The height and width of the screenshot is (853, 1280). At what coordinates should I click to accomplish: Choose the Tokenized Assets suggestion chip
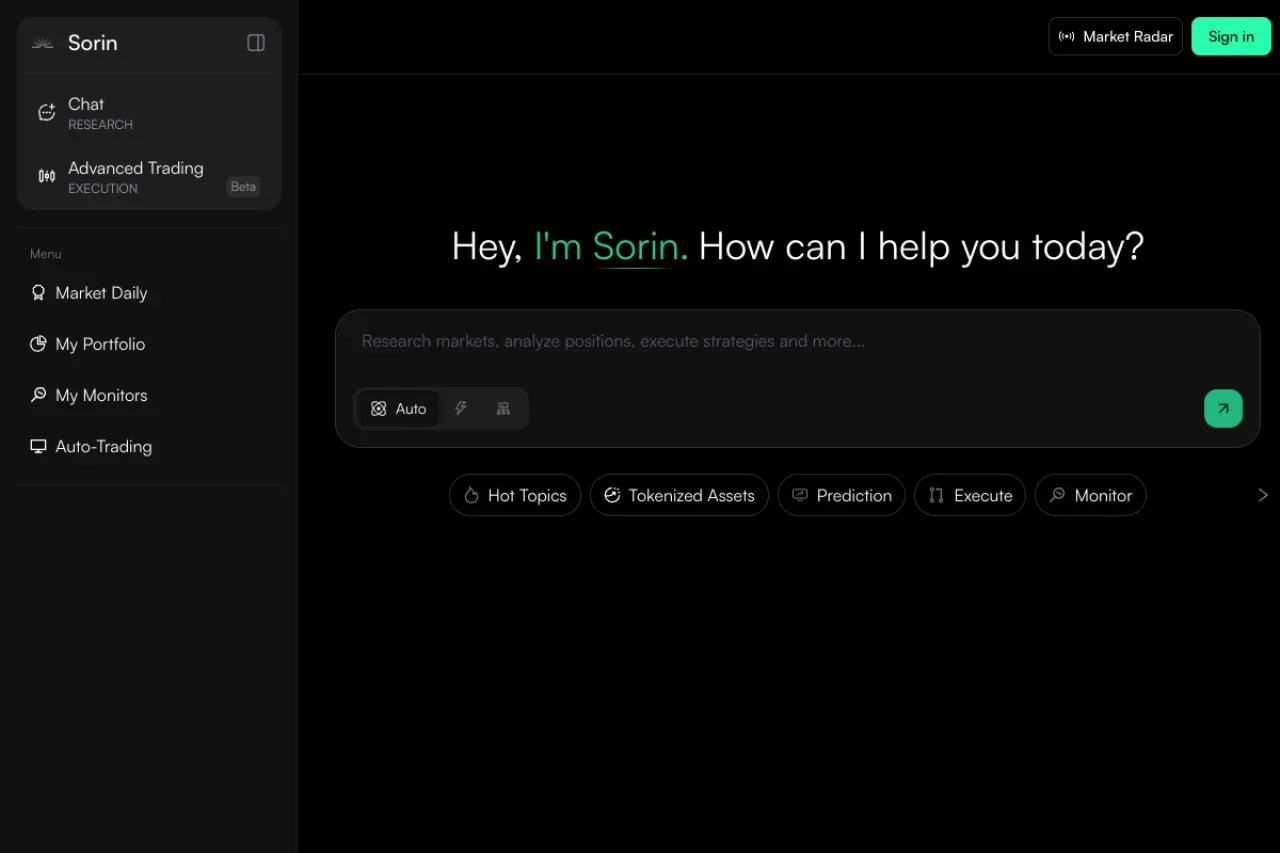point(679,495)
